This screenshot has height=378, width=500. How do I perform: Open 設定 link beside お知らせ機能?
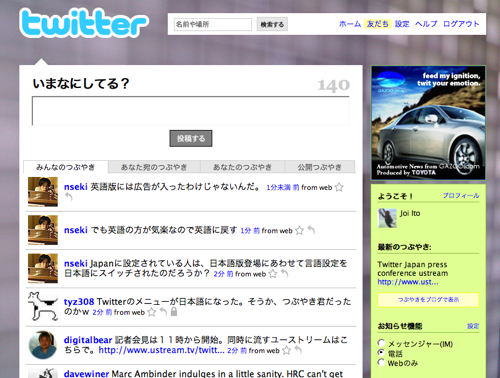tap(473, 326)
